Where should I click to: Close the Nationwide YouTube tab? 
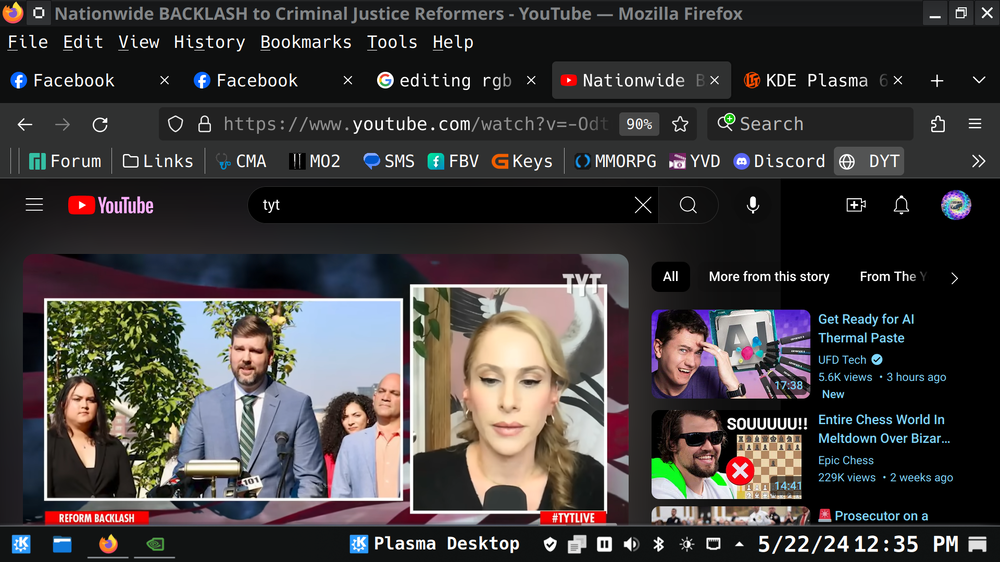click(714, 80)
